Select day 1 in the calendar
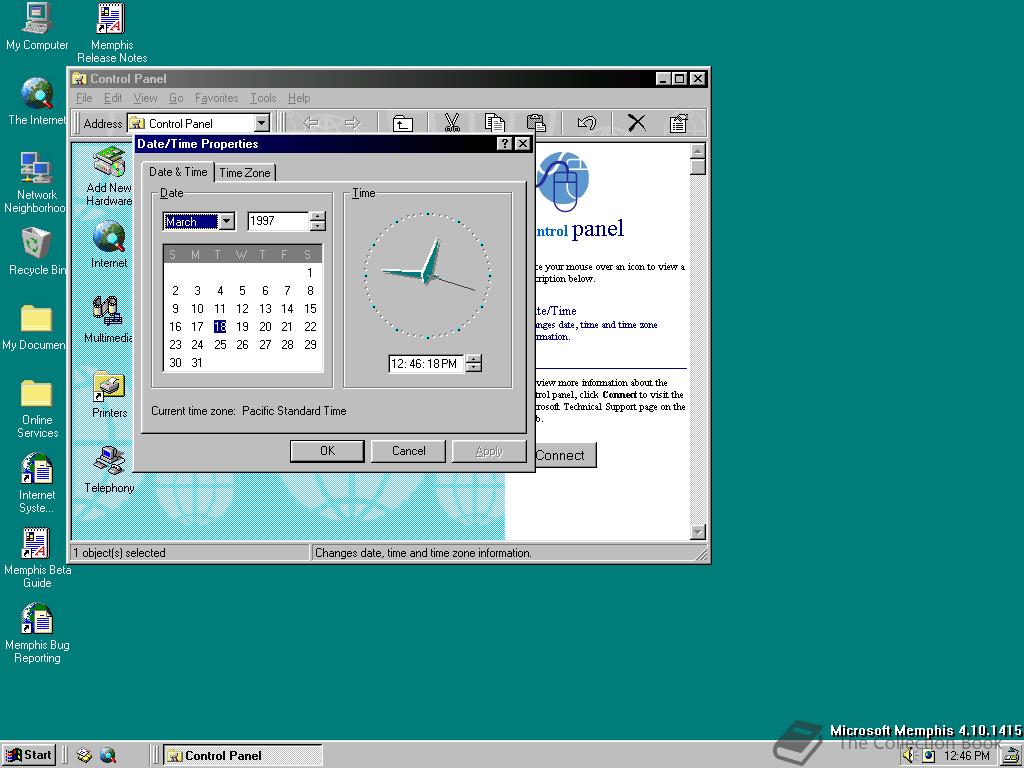 click(x=310, y=272)
